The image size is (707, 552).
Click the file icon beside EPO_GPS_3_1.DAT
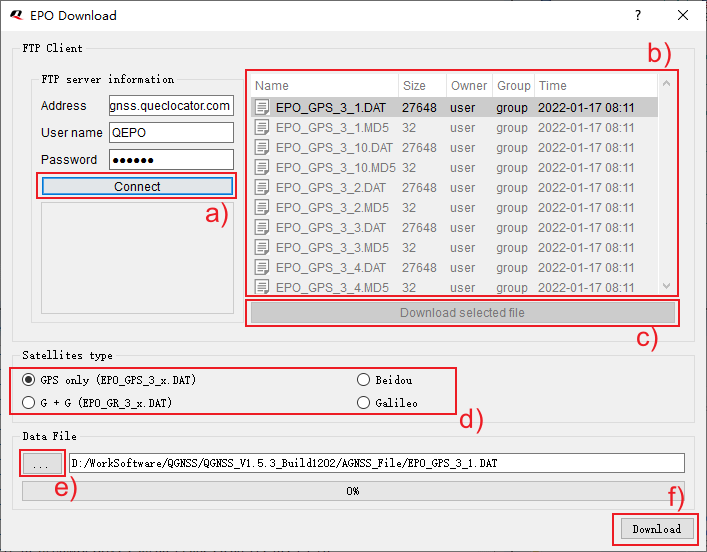pyautogui.click(x=262, y=107)
